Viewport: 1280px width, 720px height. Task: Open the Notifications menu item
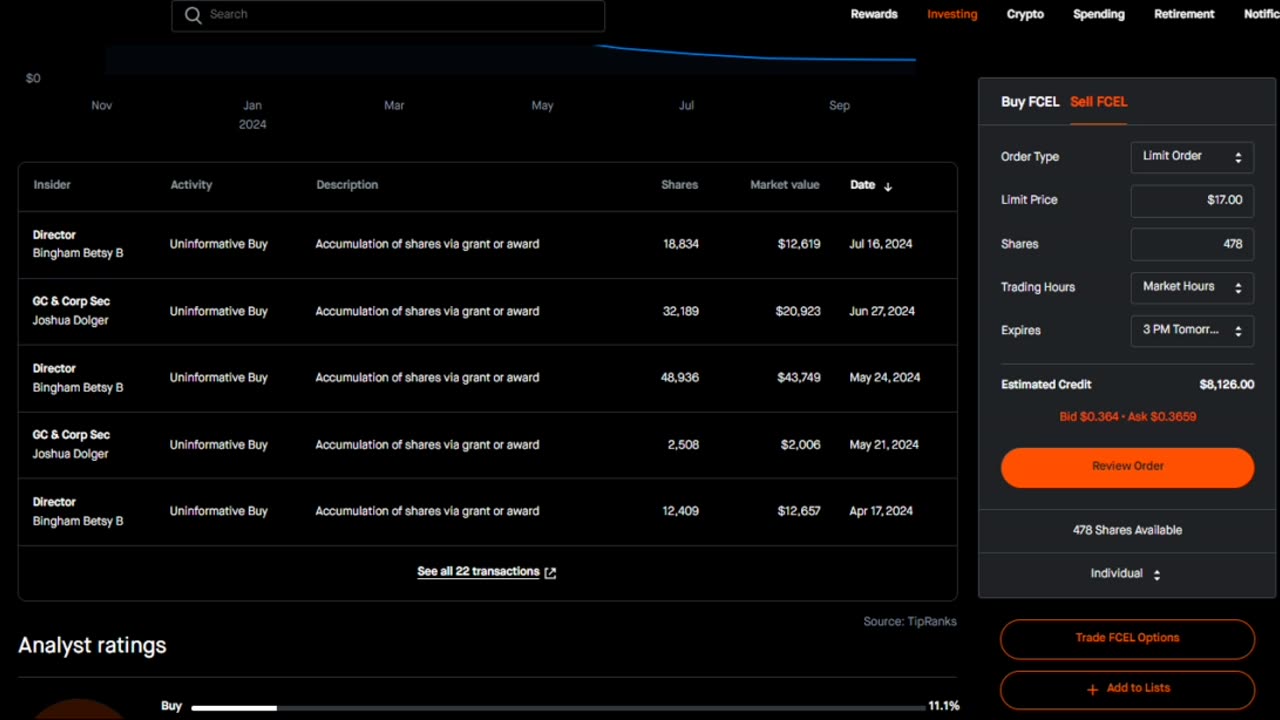point(1262,14)
